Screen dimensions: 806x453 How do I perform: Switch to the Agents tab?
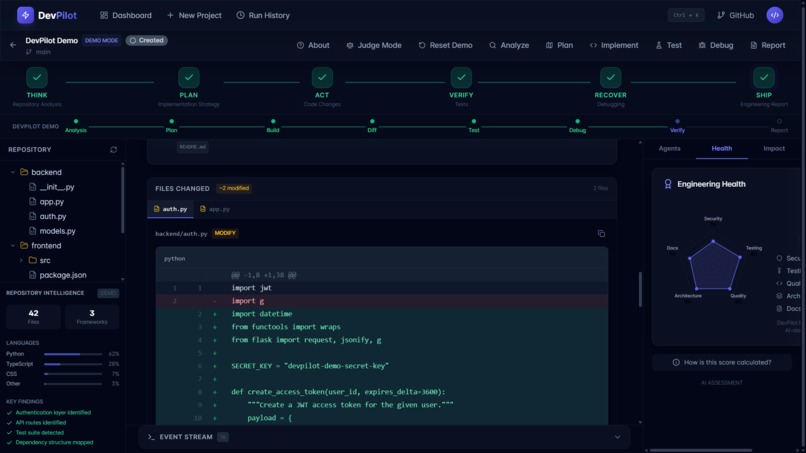pos(669,149)
